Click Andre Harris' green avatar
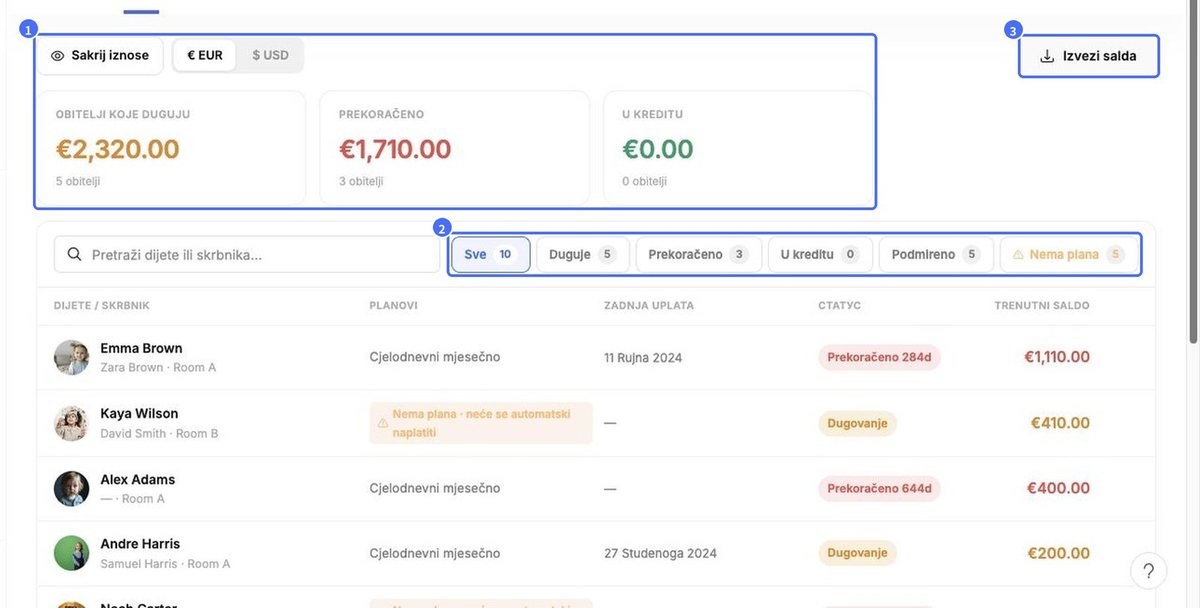 point(72,553)
